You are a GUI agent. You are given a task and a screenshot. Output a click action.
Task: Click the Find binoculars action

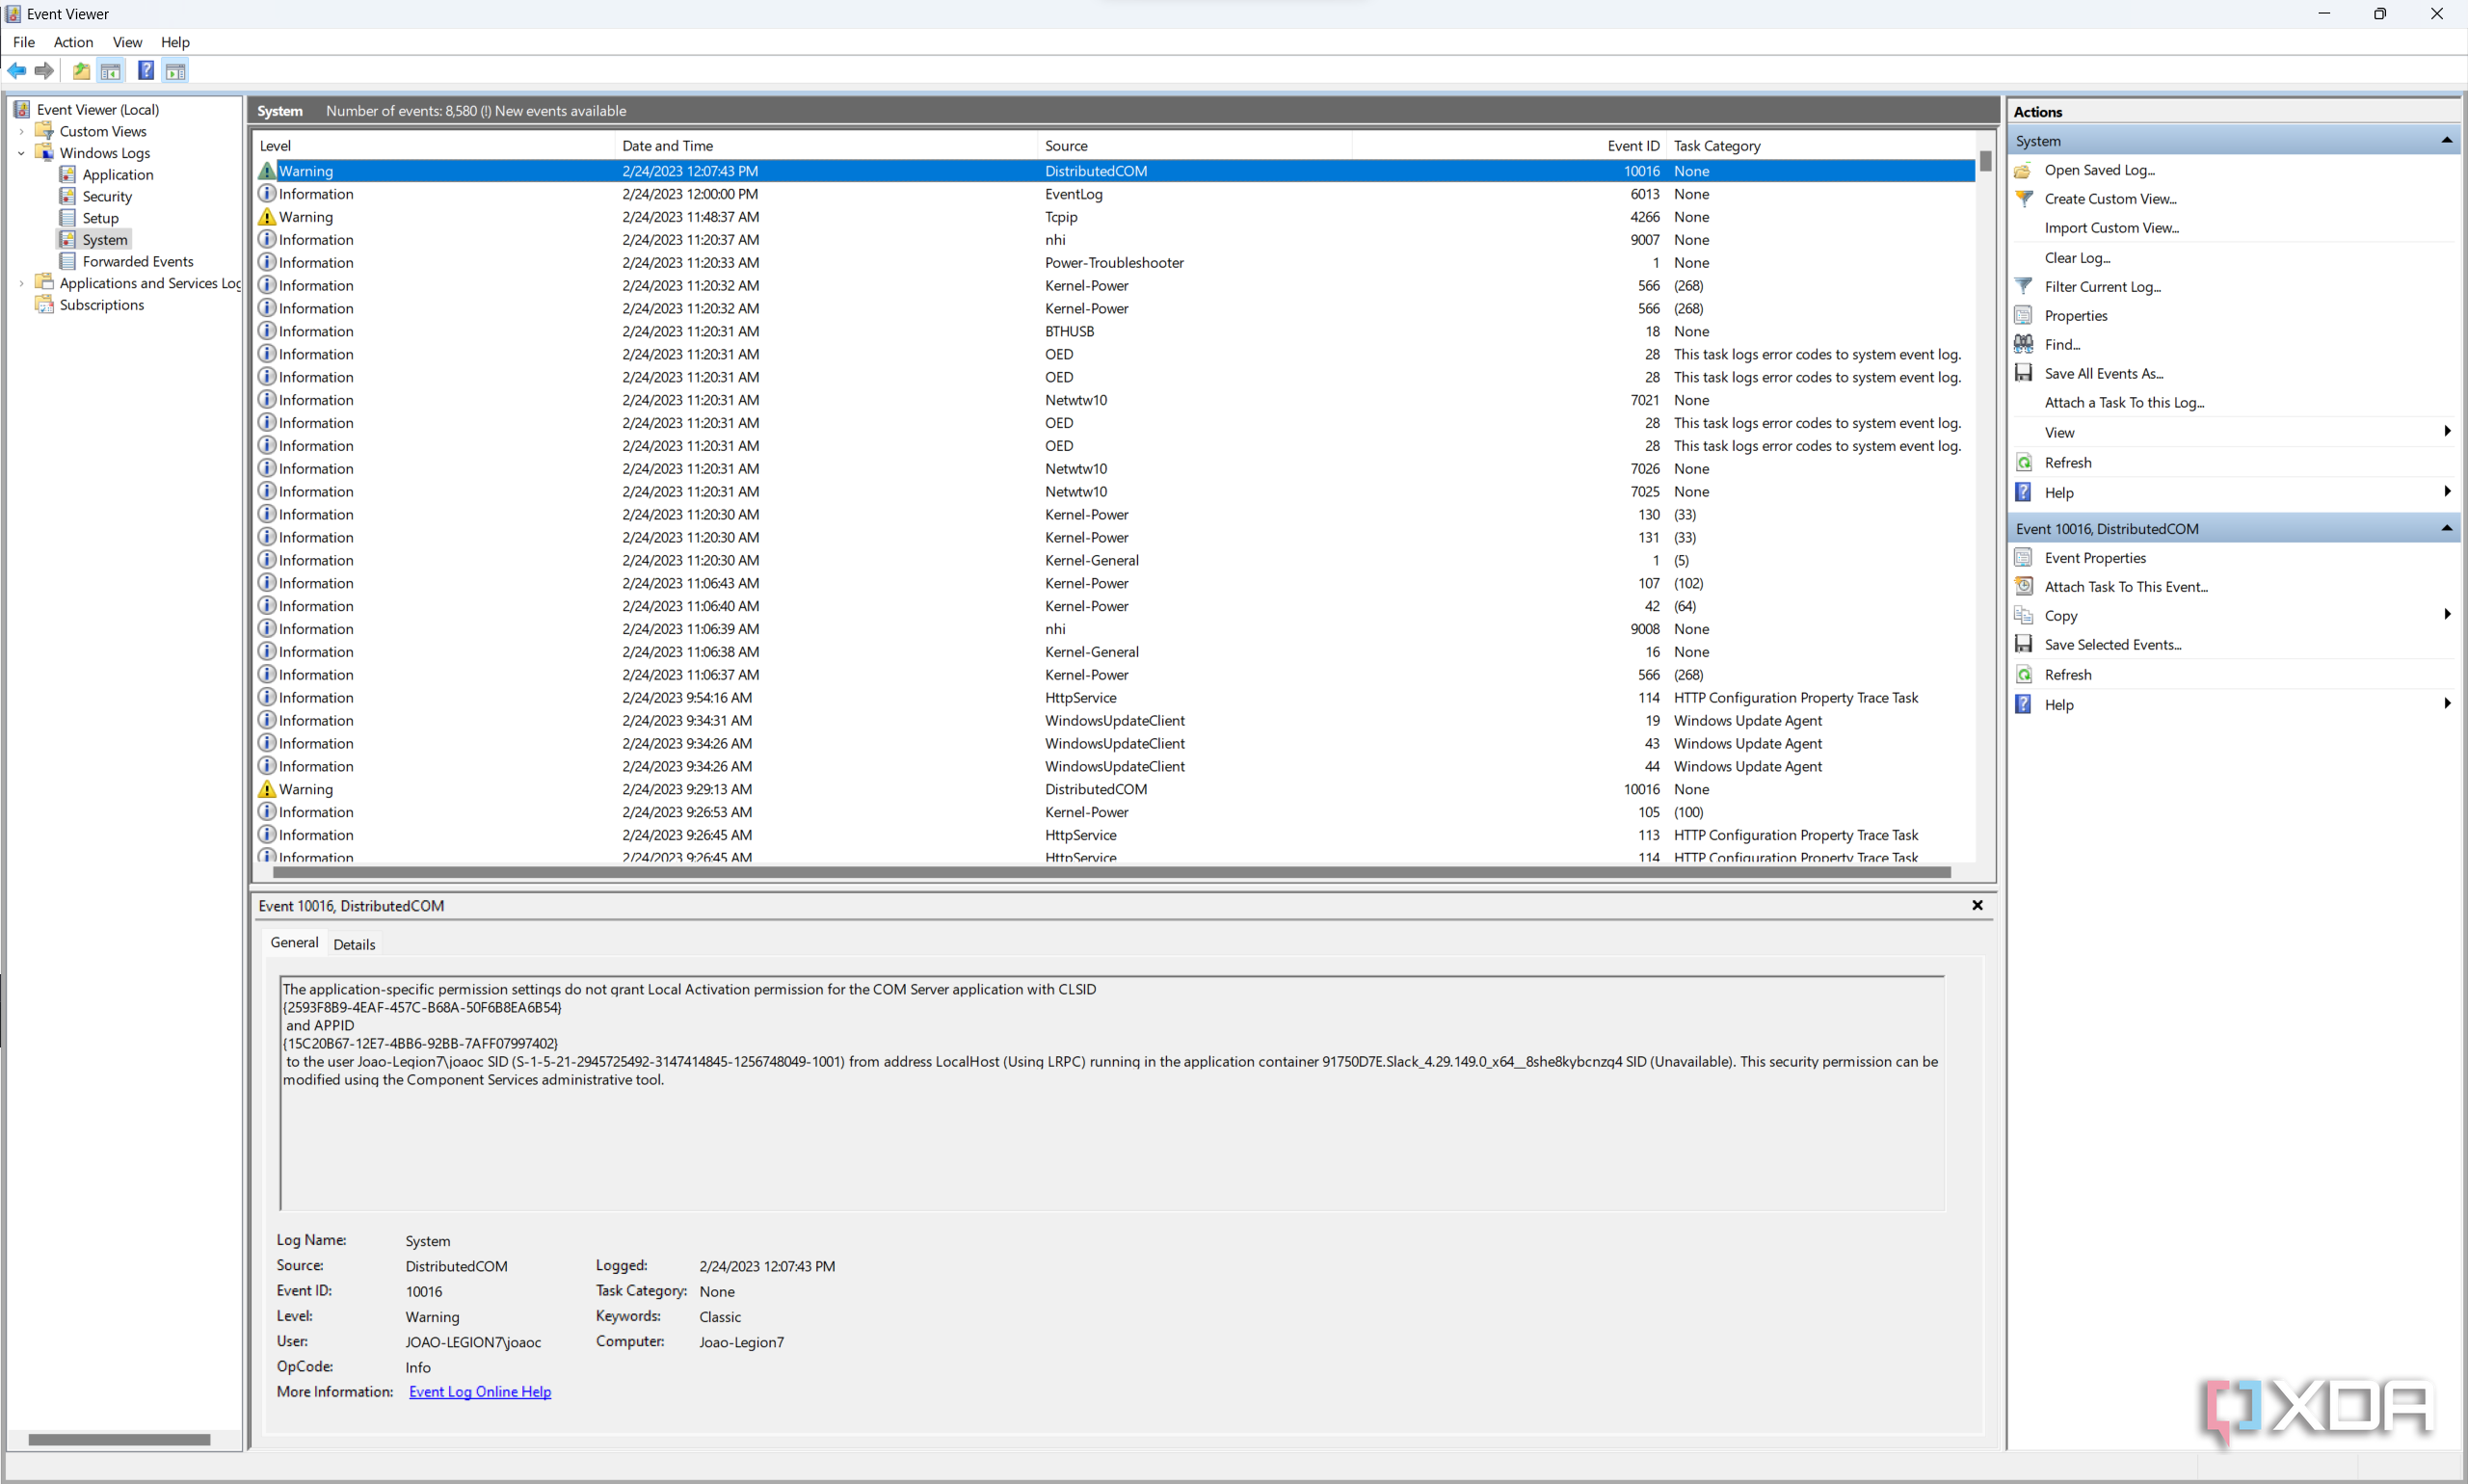point(2061,345)
